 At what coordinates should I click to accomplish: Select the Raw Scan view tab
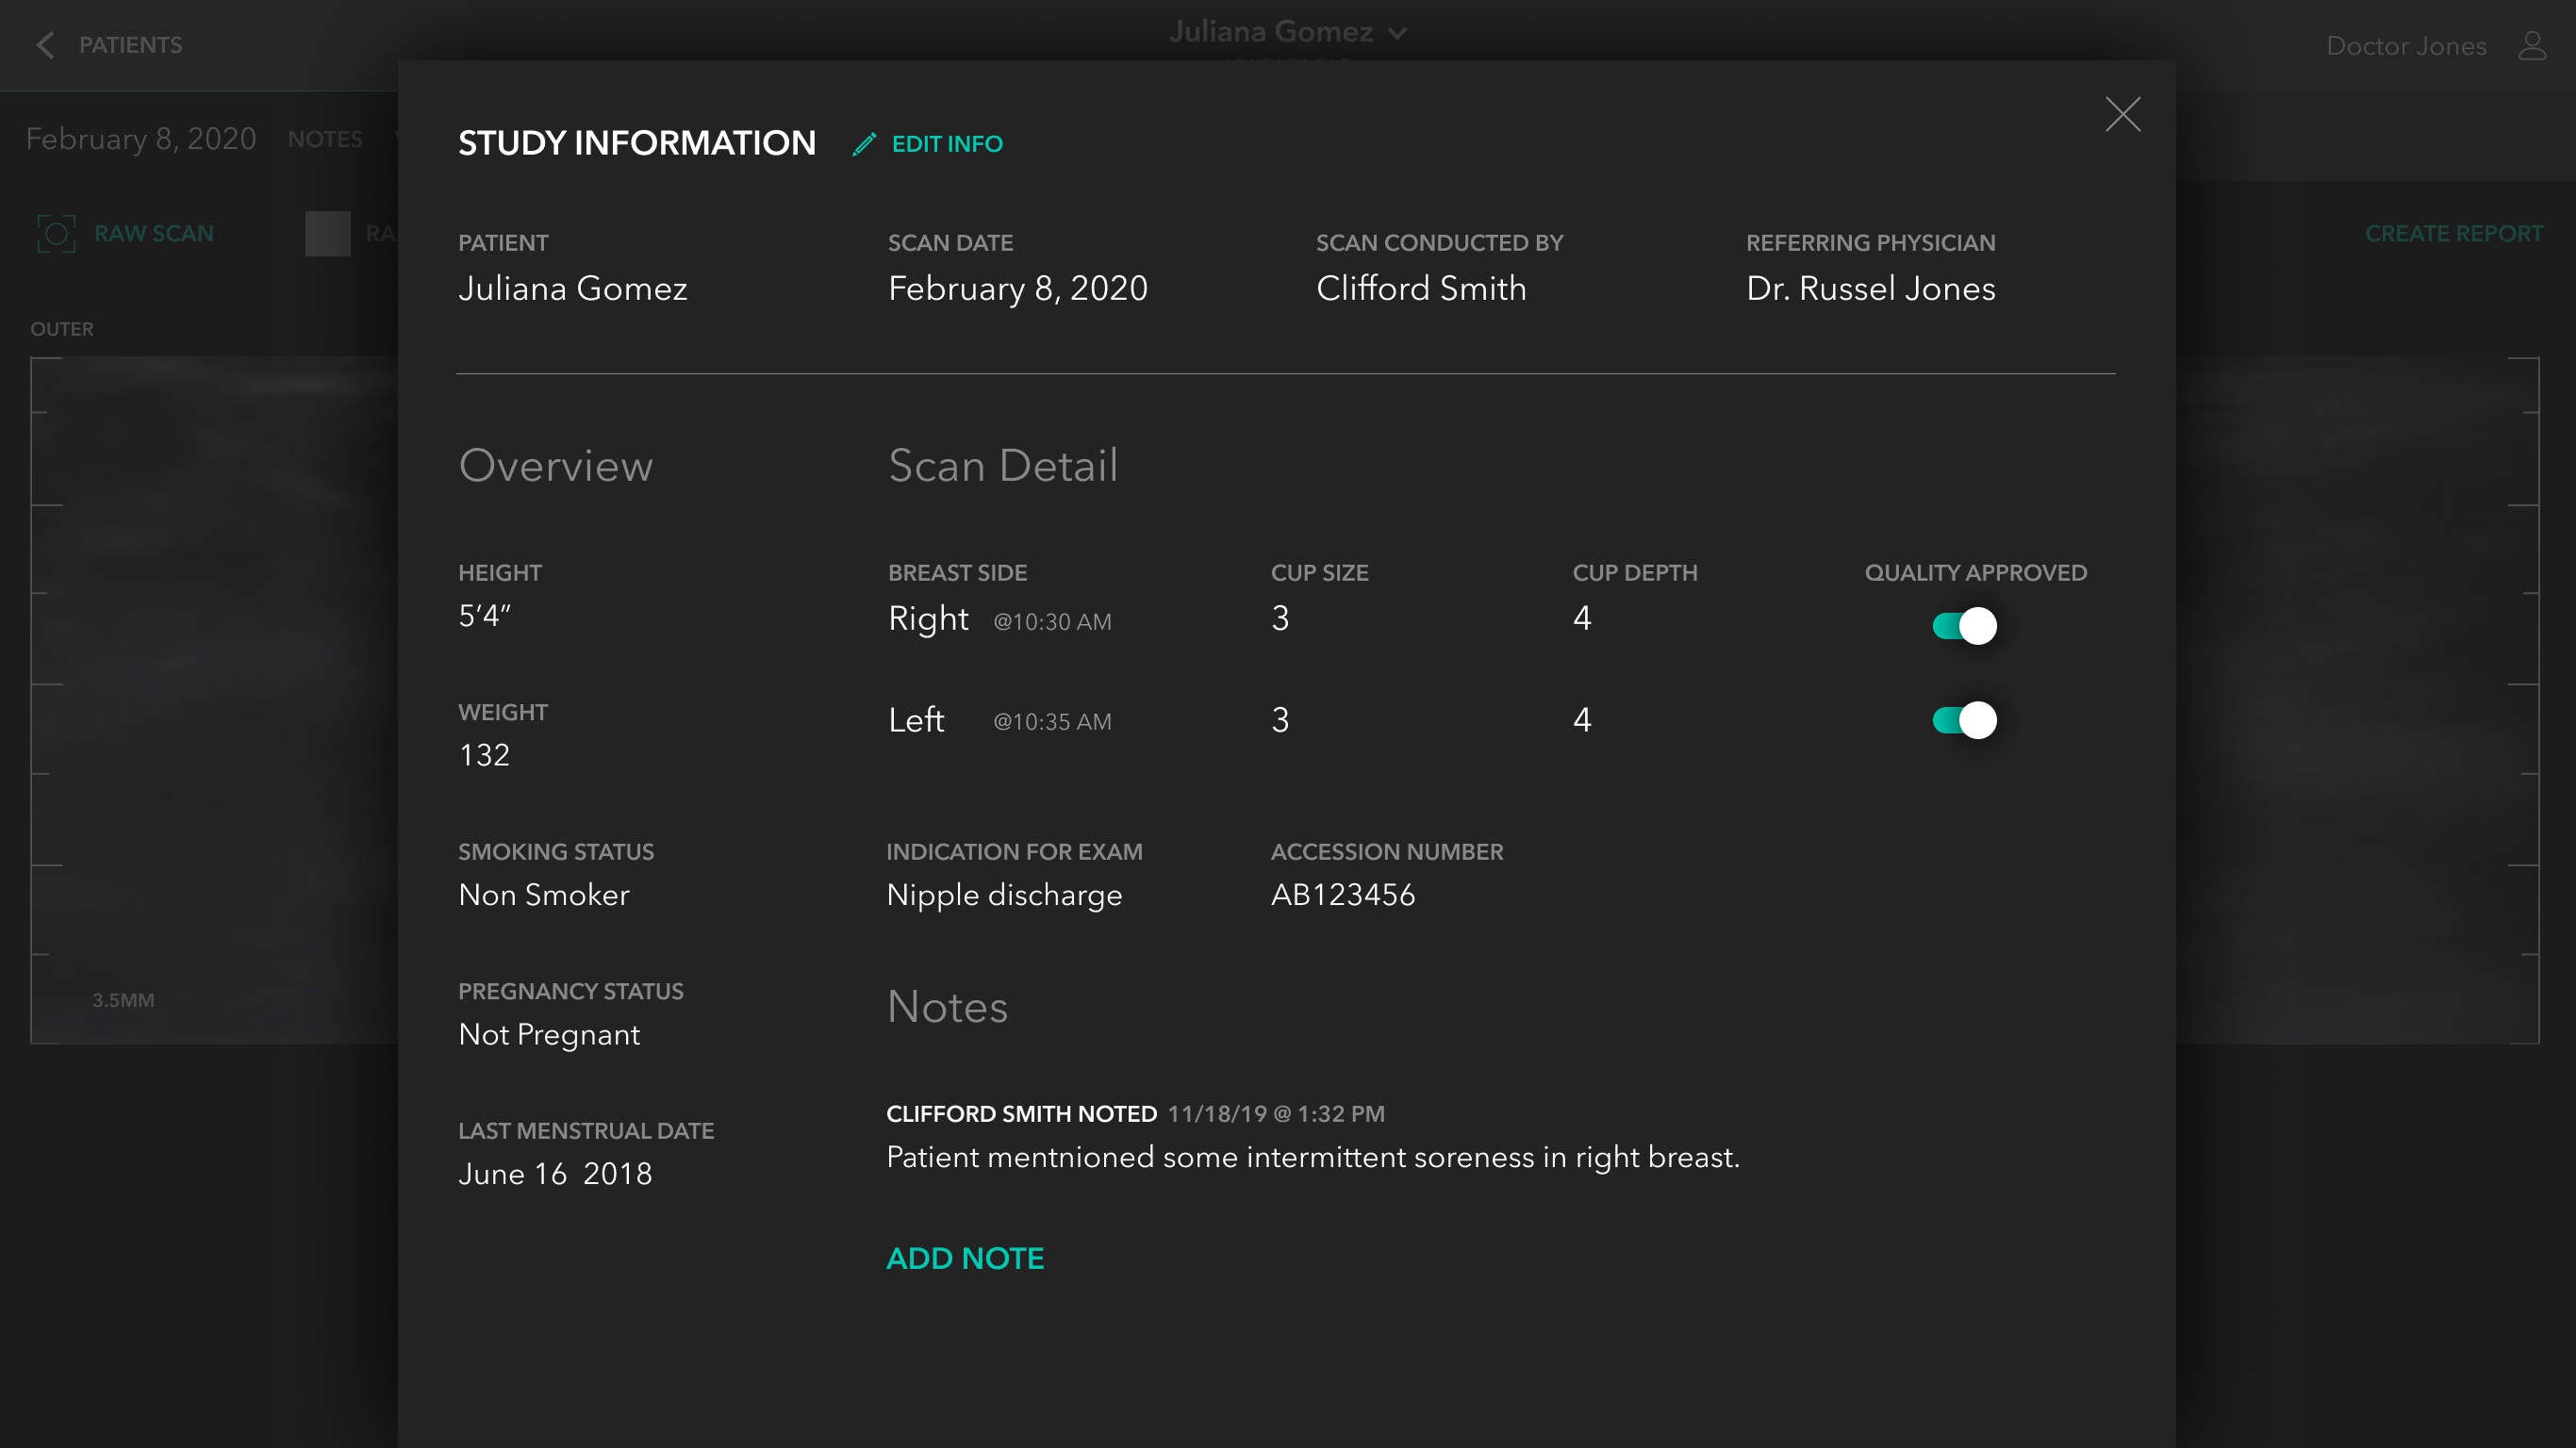point(153,233)
